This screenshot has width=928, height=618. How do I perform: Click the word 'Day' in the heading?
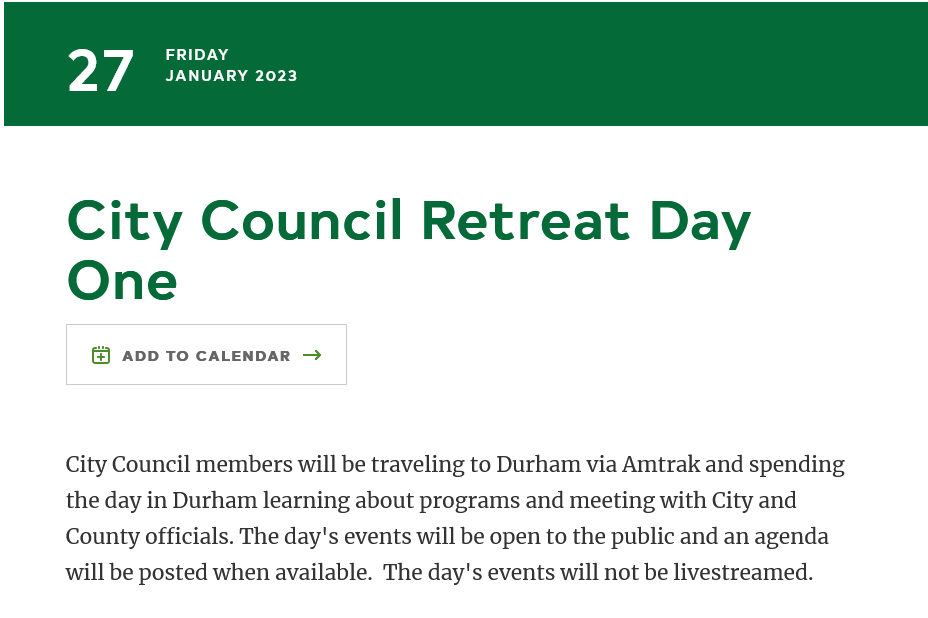pos(700,222)
